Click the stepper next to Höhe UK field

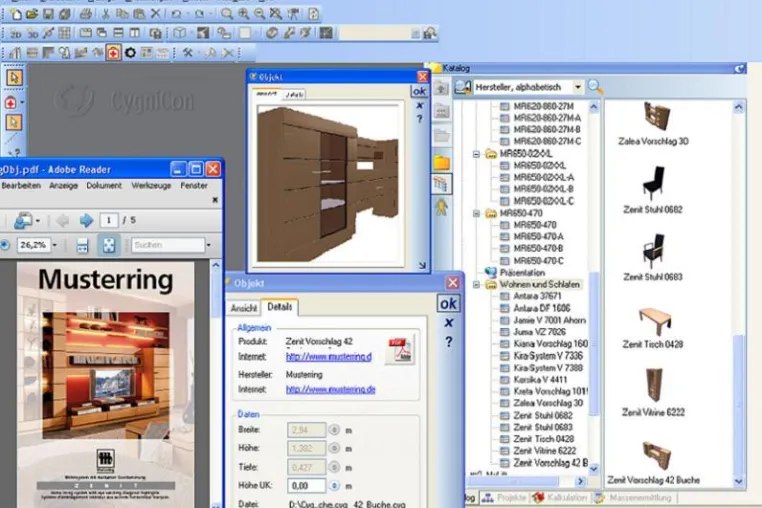pos(334,486)
